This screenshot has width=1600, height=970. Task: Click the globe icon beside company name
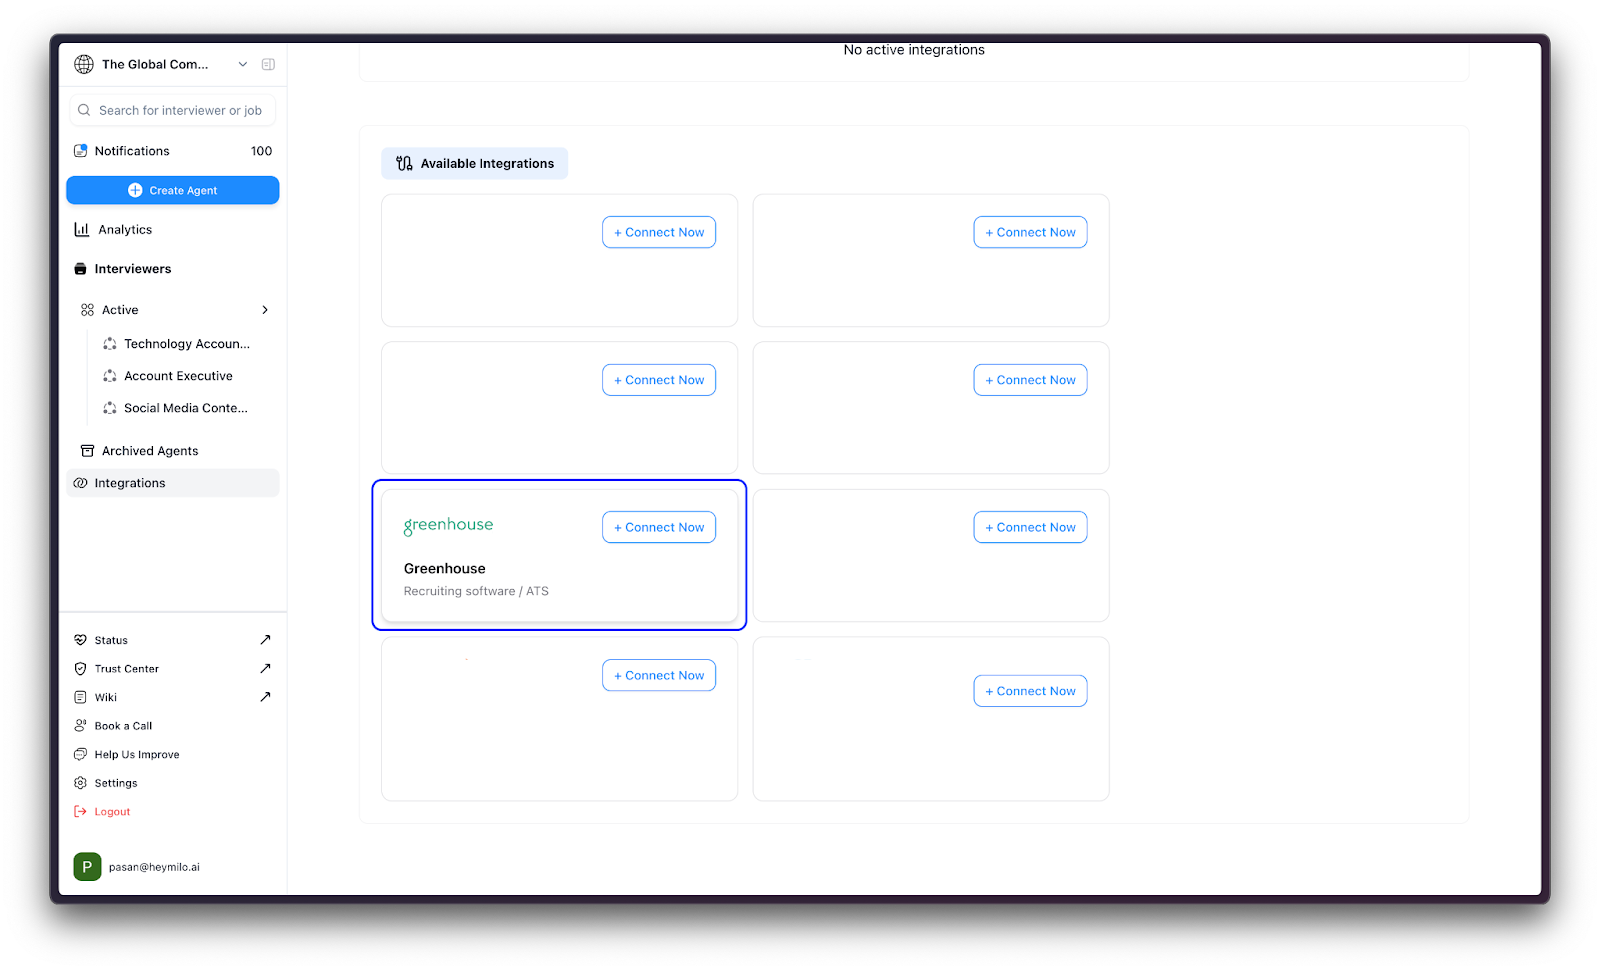[84, 64]
